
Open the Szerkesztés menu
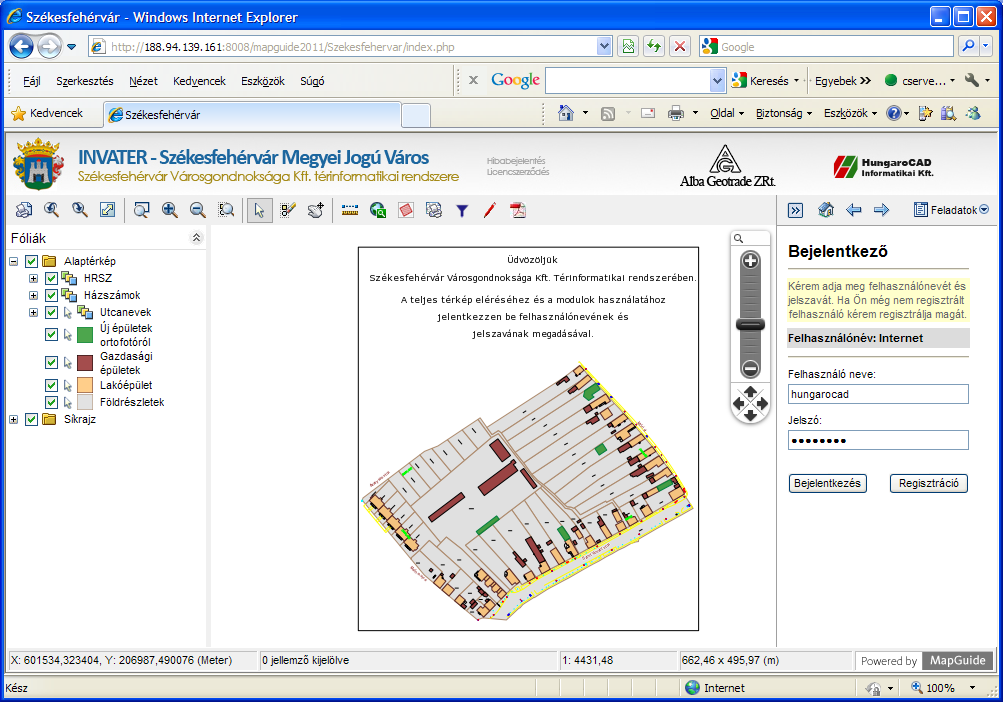click(x=85, y=81)
